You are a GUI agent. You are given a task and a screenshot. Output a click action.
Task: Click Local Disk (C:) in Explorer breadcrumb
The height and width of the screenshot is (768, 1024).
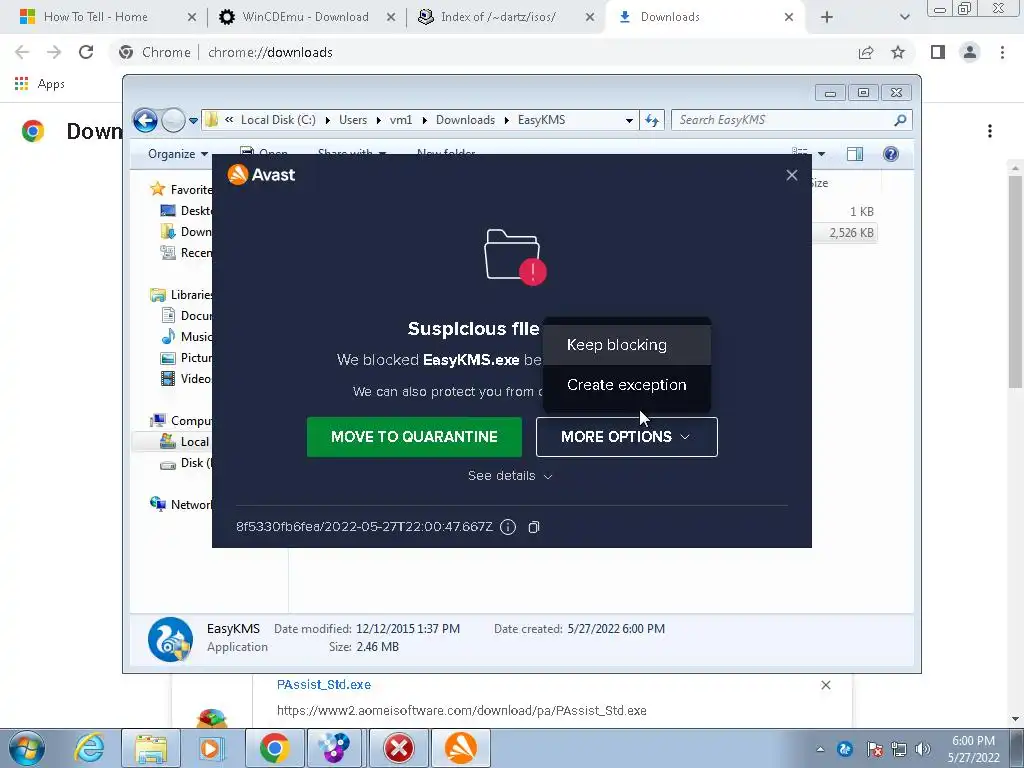(x=278, y=120)
